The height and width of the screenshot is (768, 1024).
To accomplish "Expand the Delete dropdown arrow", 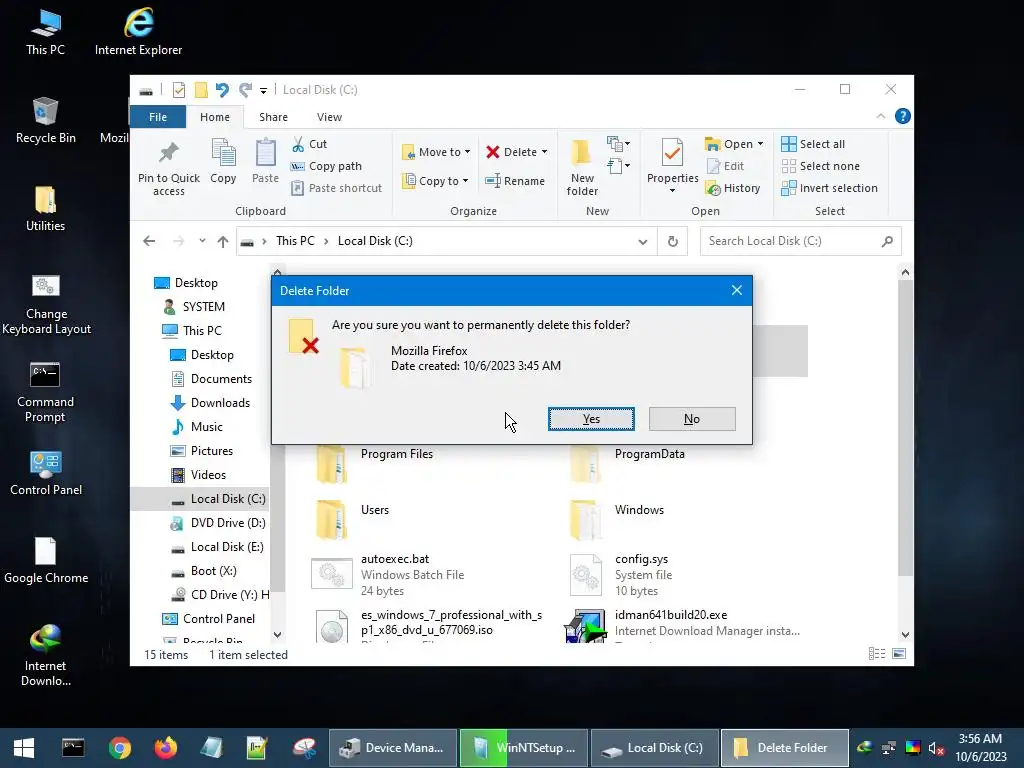I will point(544,152).
